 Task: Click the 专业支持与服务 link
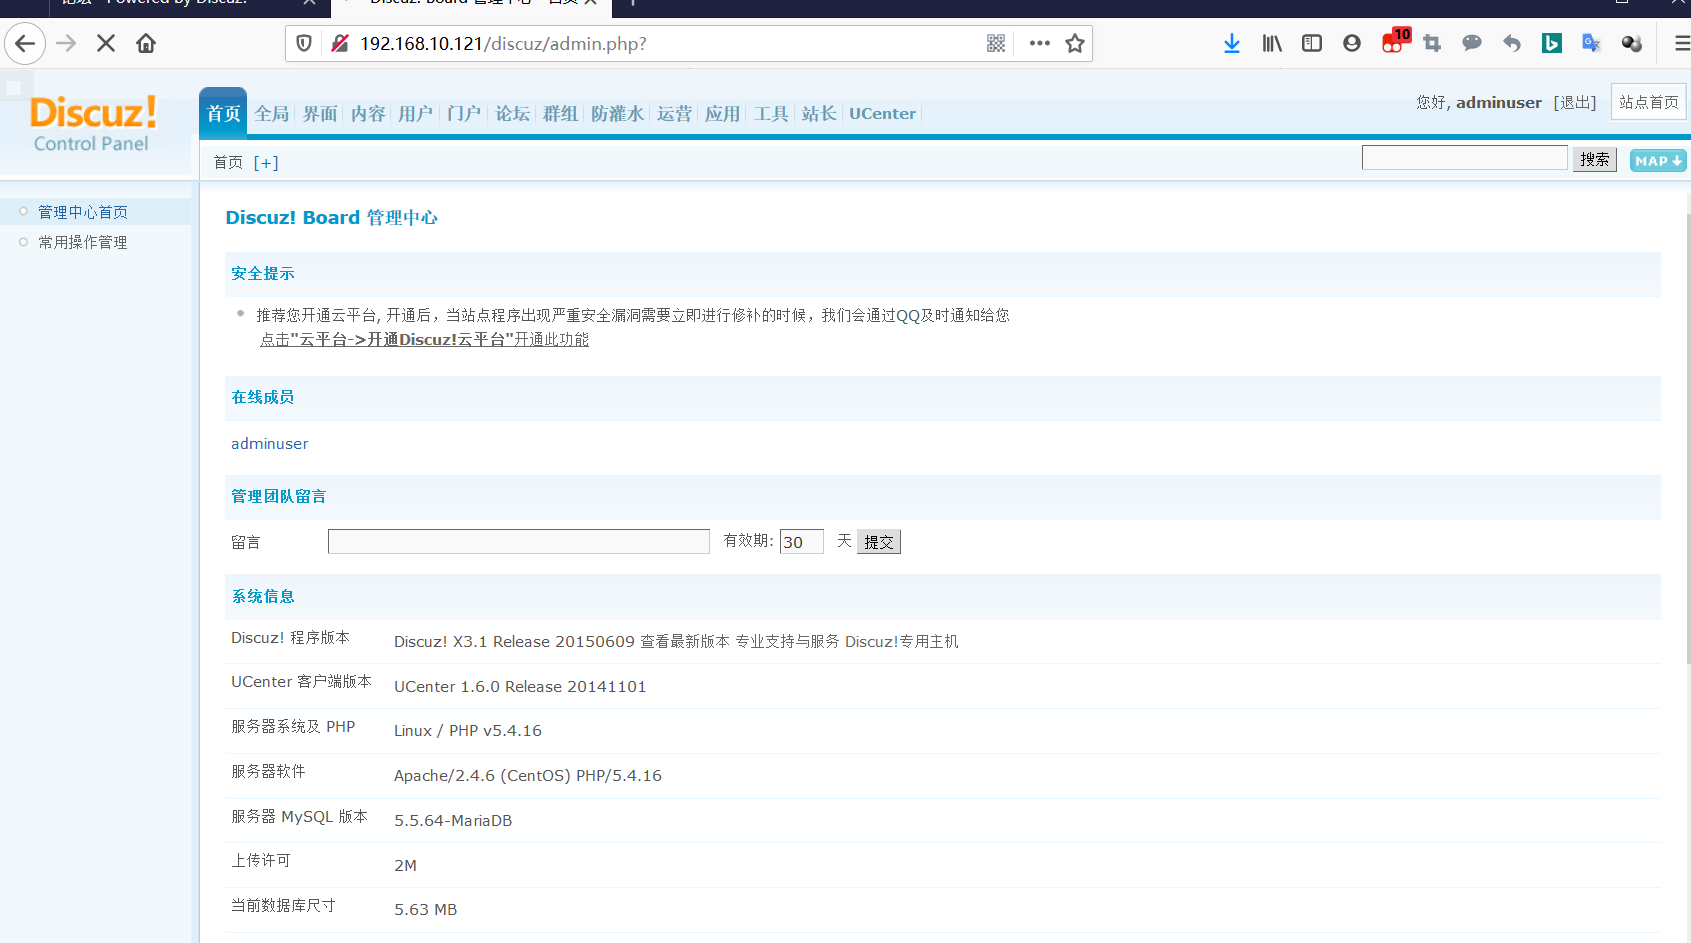click(x=788, y=642)
